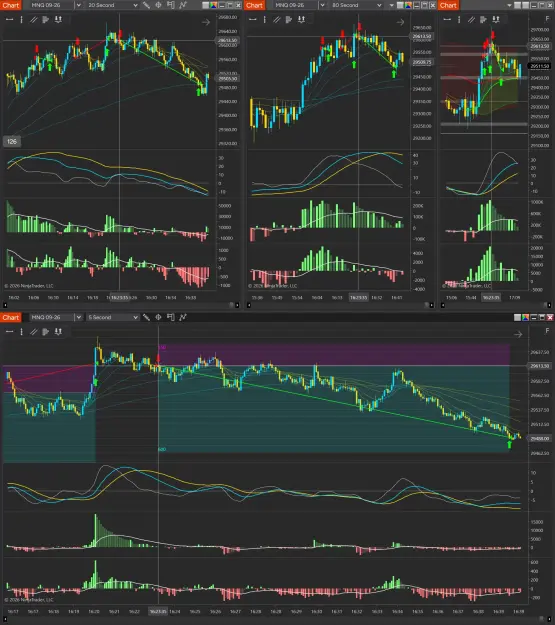Click 29511.50 price marker in top-right chart

(x=539, y=66)
